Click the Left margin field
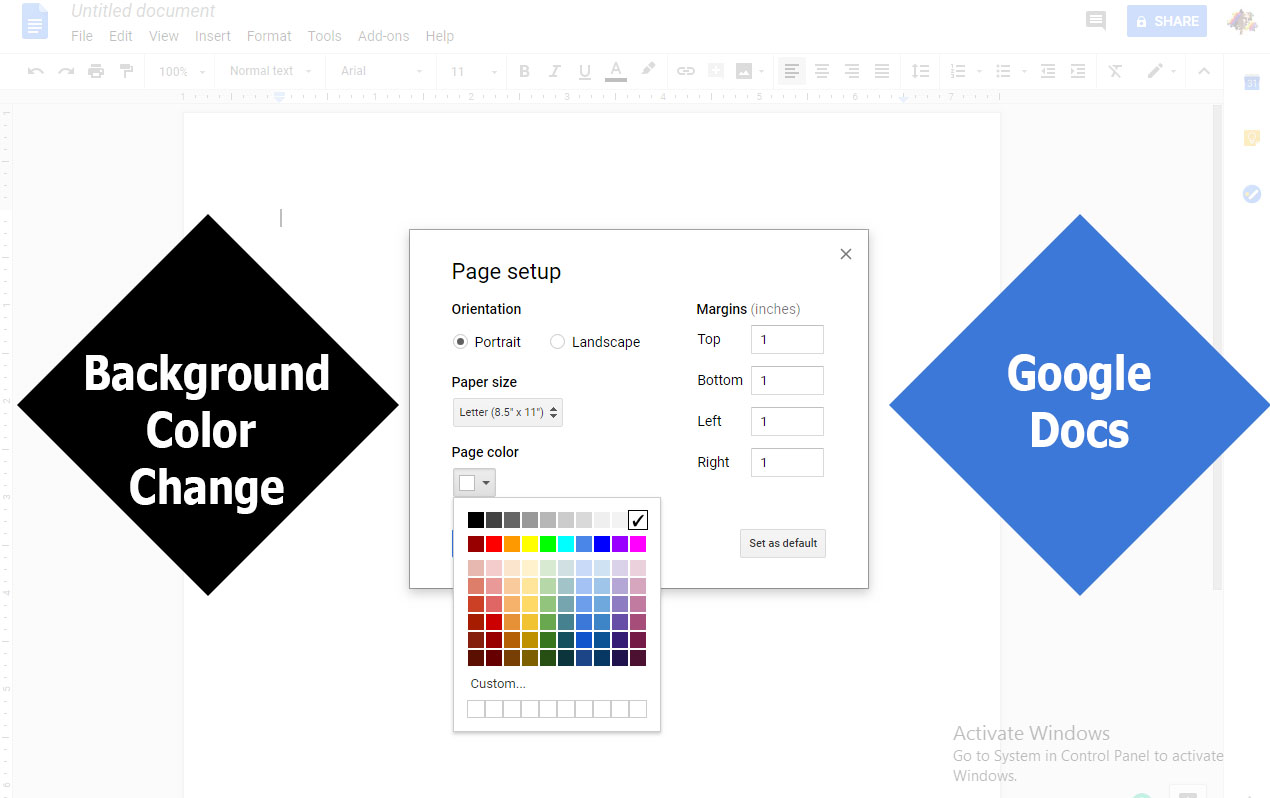This screenshot has height=798, width=1270. point(787,421)
